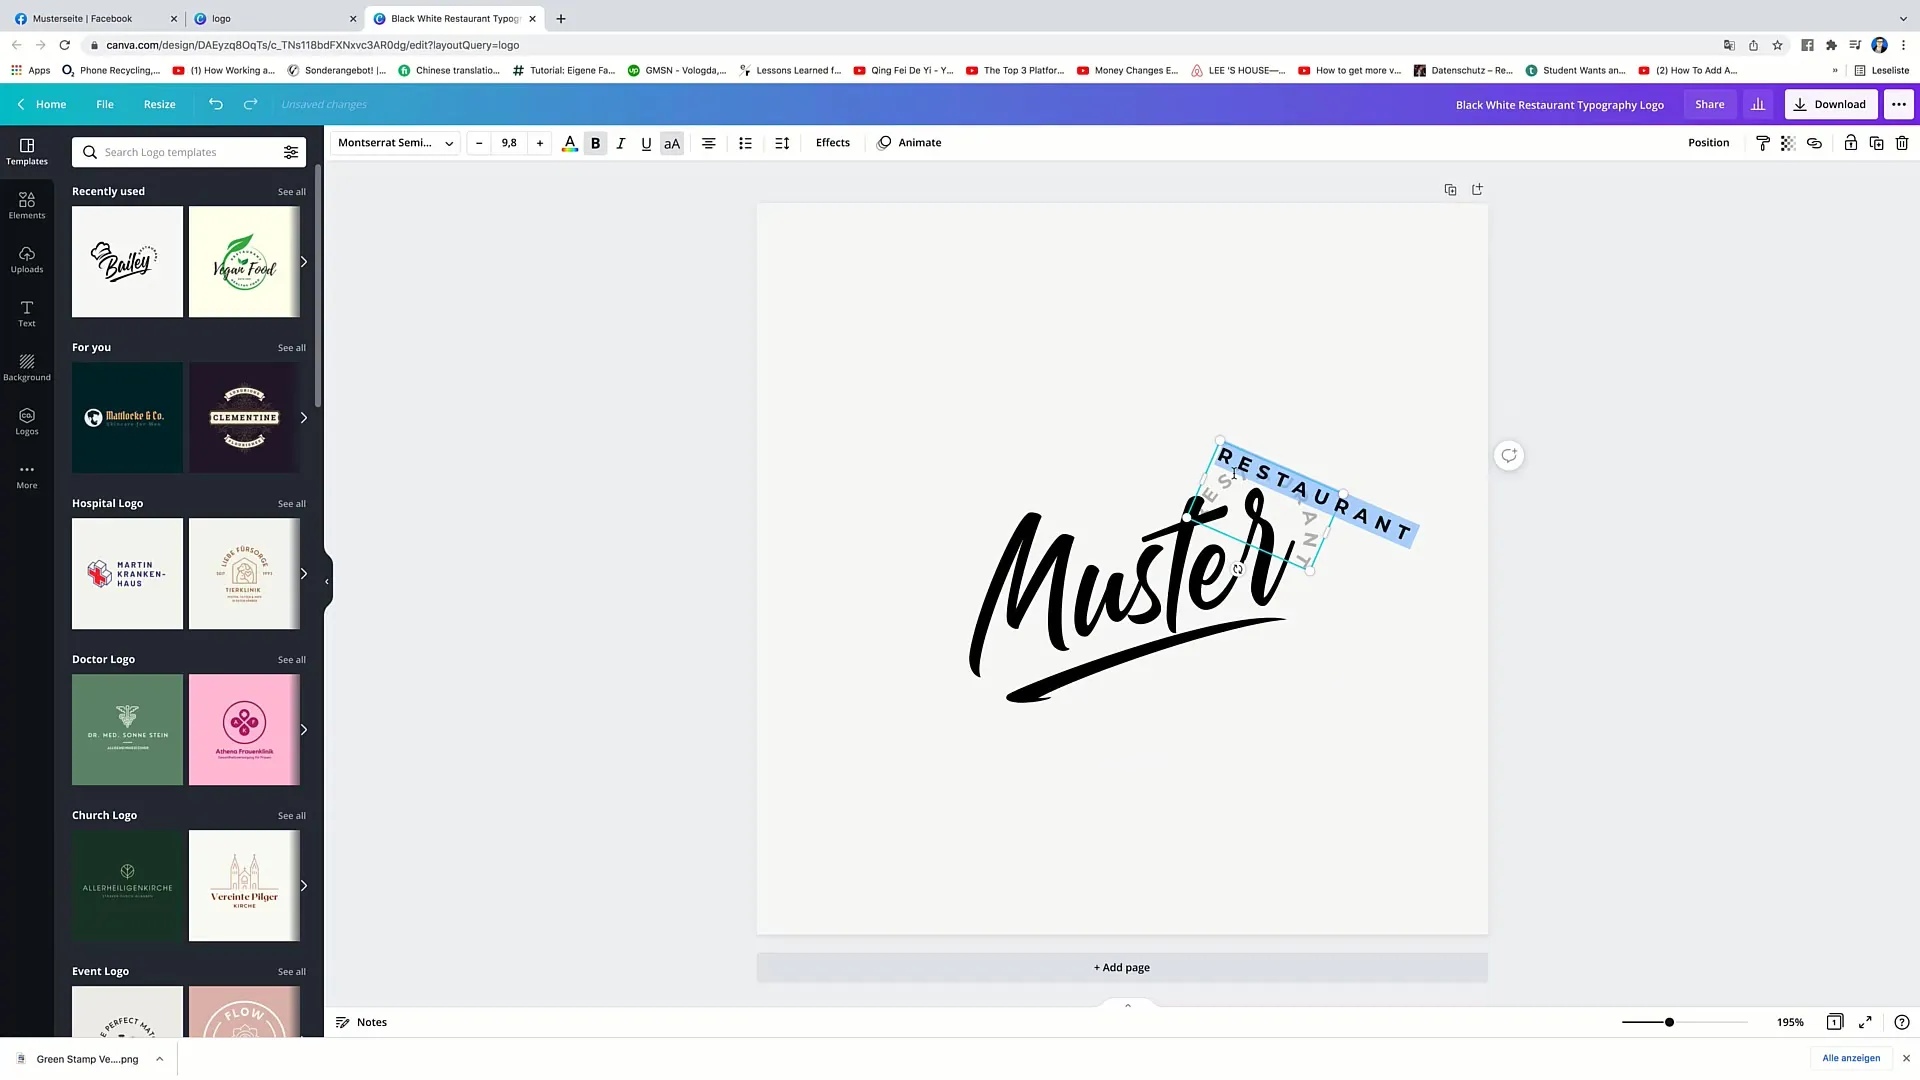The width and height of the screenshot is (1920, 1080).
Task: Go back to Home
Action: click(42, 104)
